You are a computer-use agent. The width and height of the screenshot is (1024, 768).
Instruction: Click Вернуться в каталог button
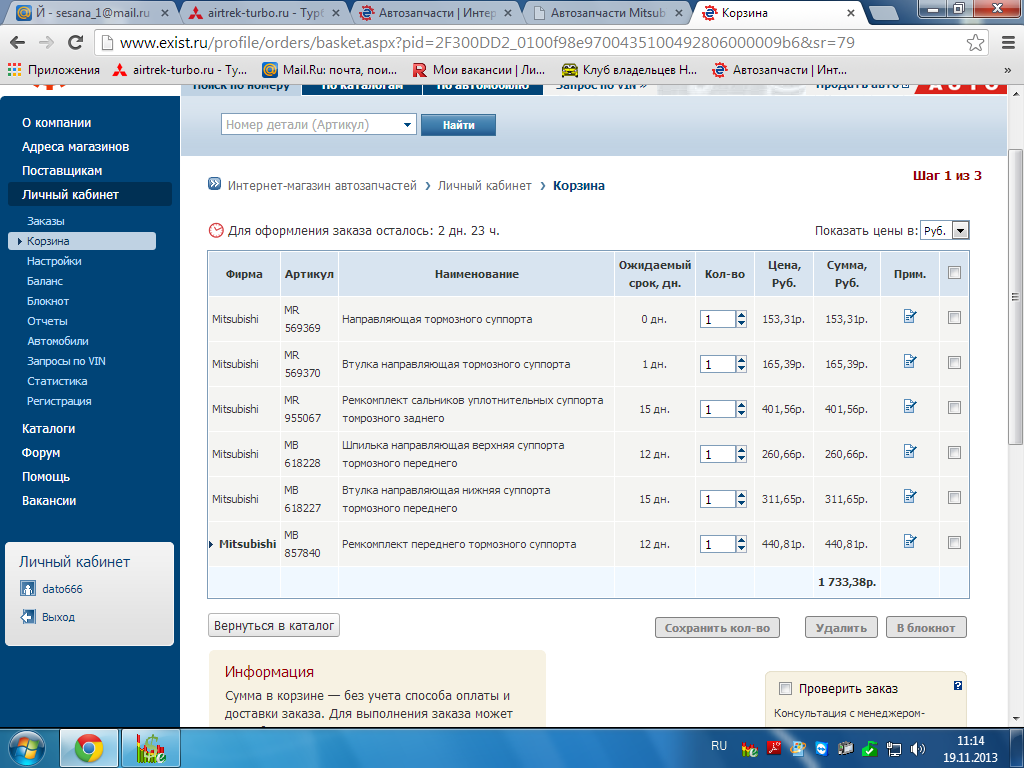pyautogui.click(x=274, y=625)
